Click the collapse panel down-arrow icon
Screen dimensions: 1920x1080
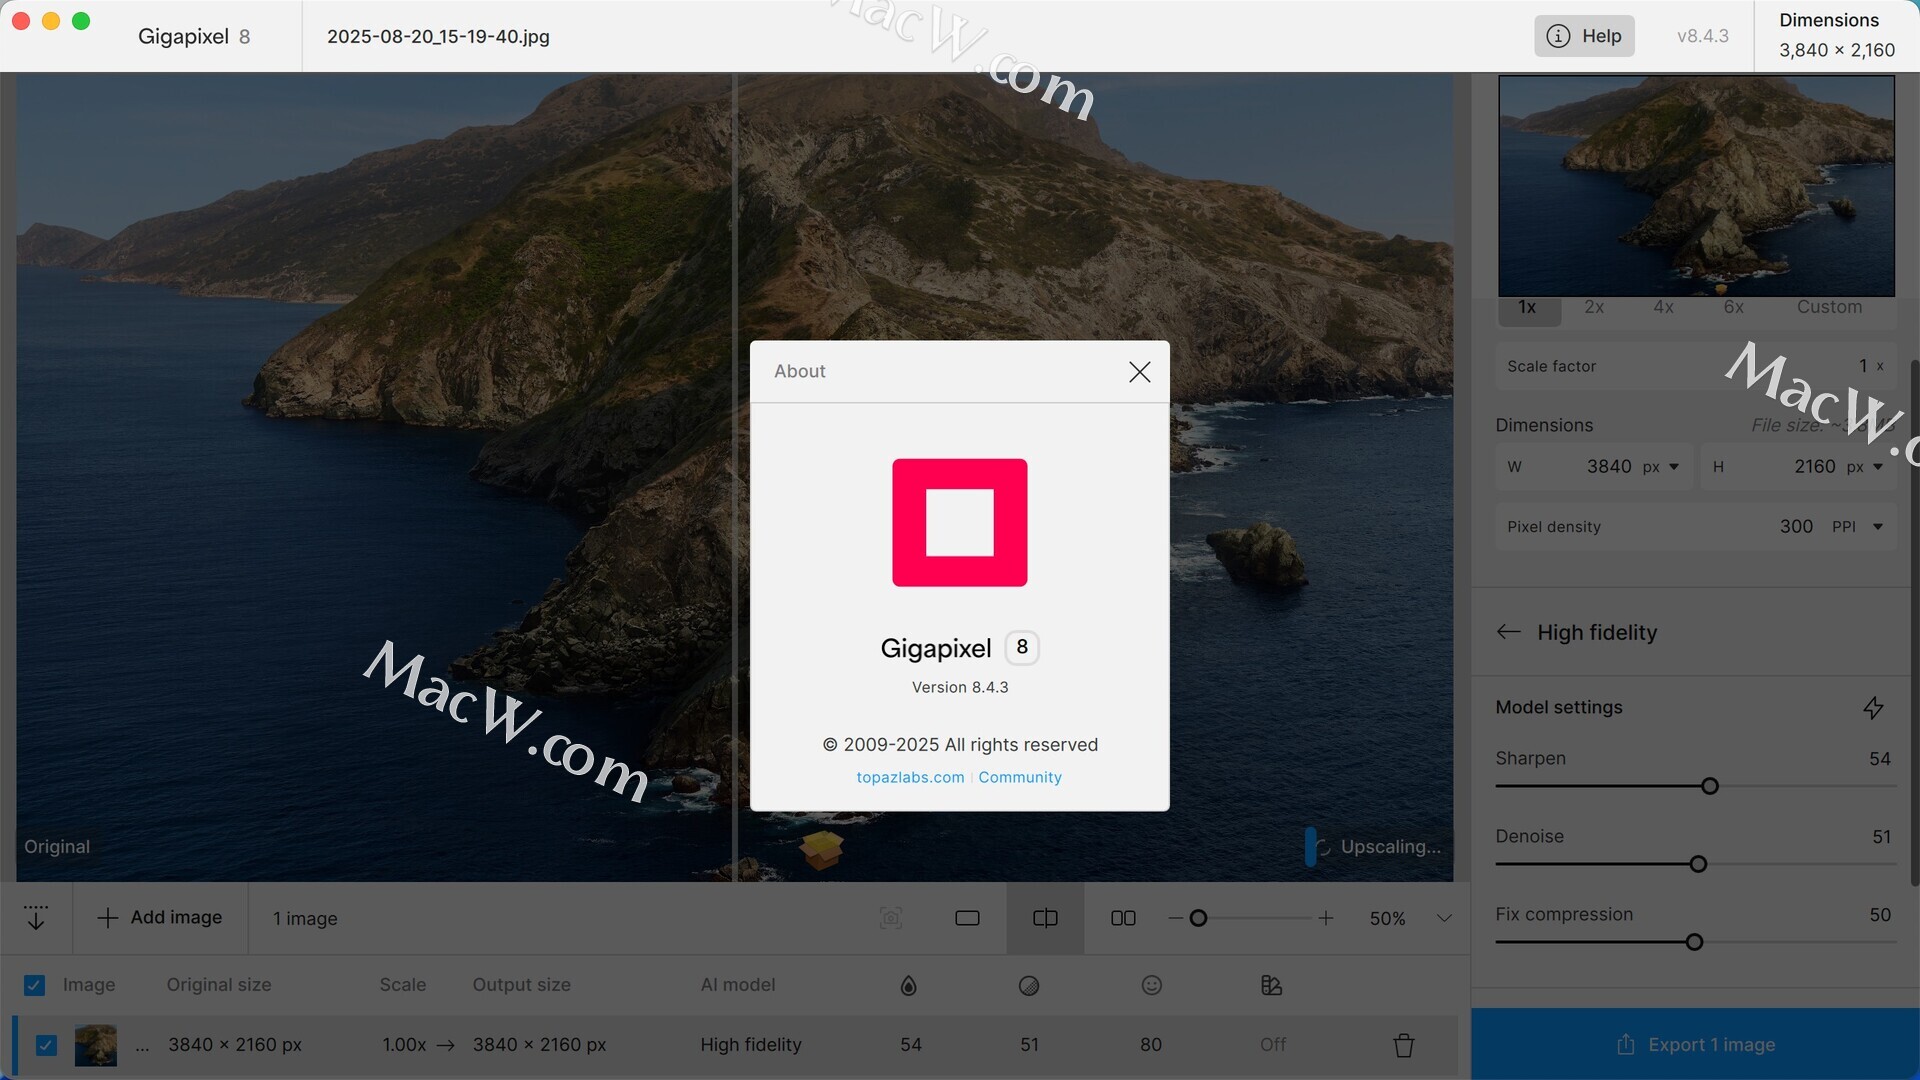36,918
